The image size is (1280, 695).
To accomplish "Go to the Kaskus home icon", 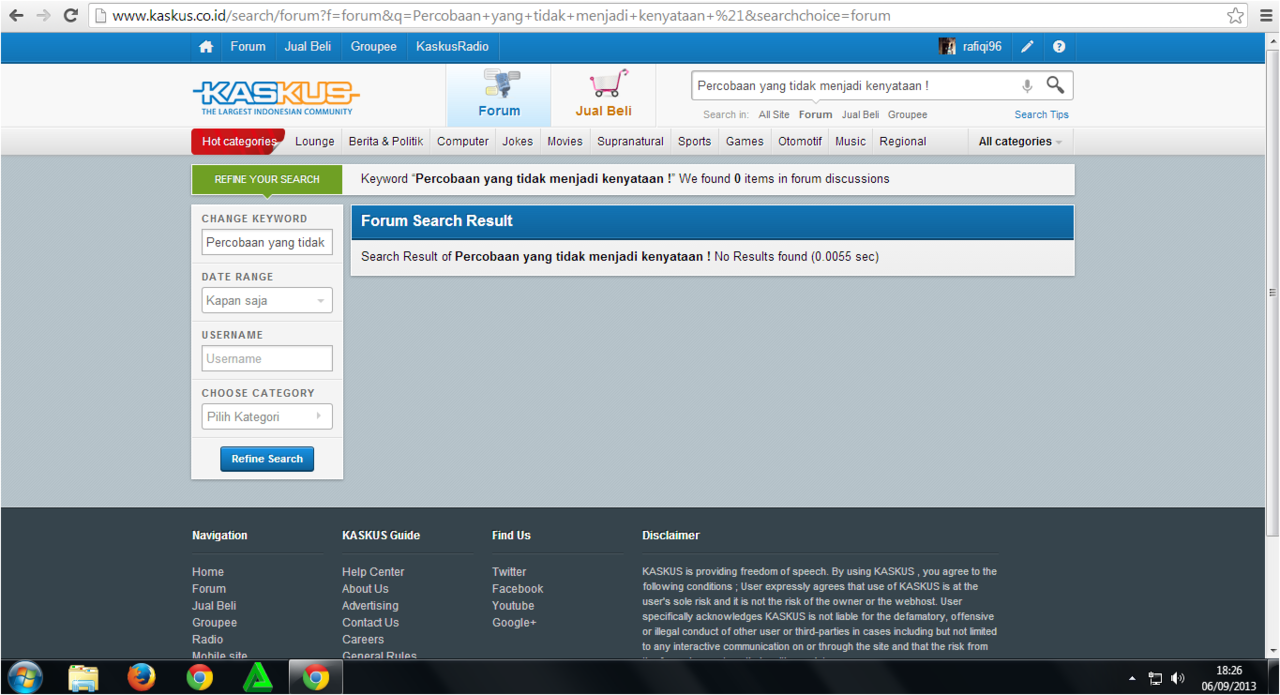I will (206, 47).
